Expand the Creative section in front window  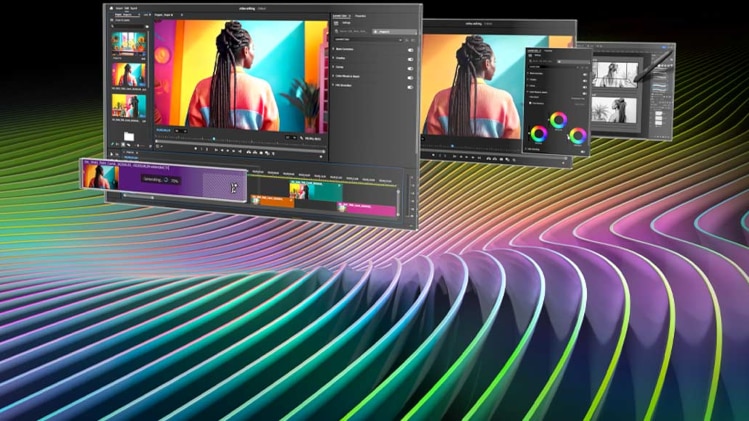(333, 58)
